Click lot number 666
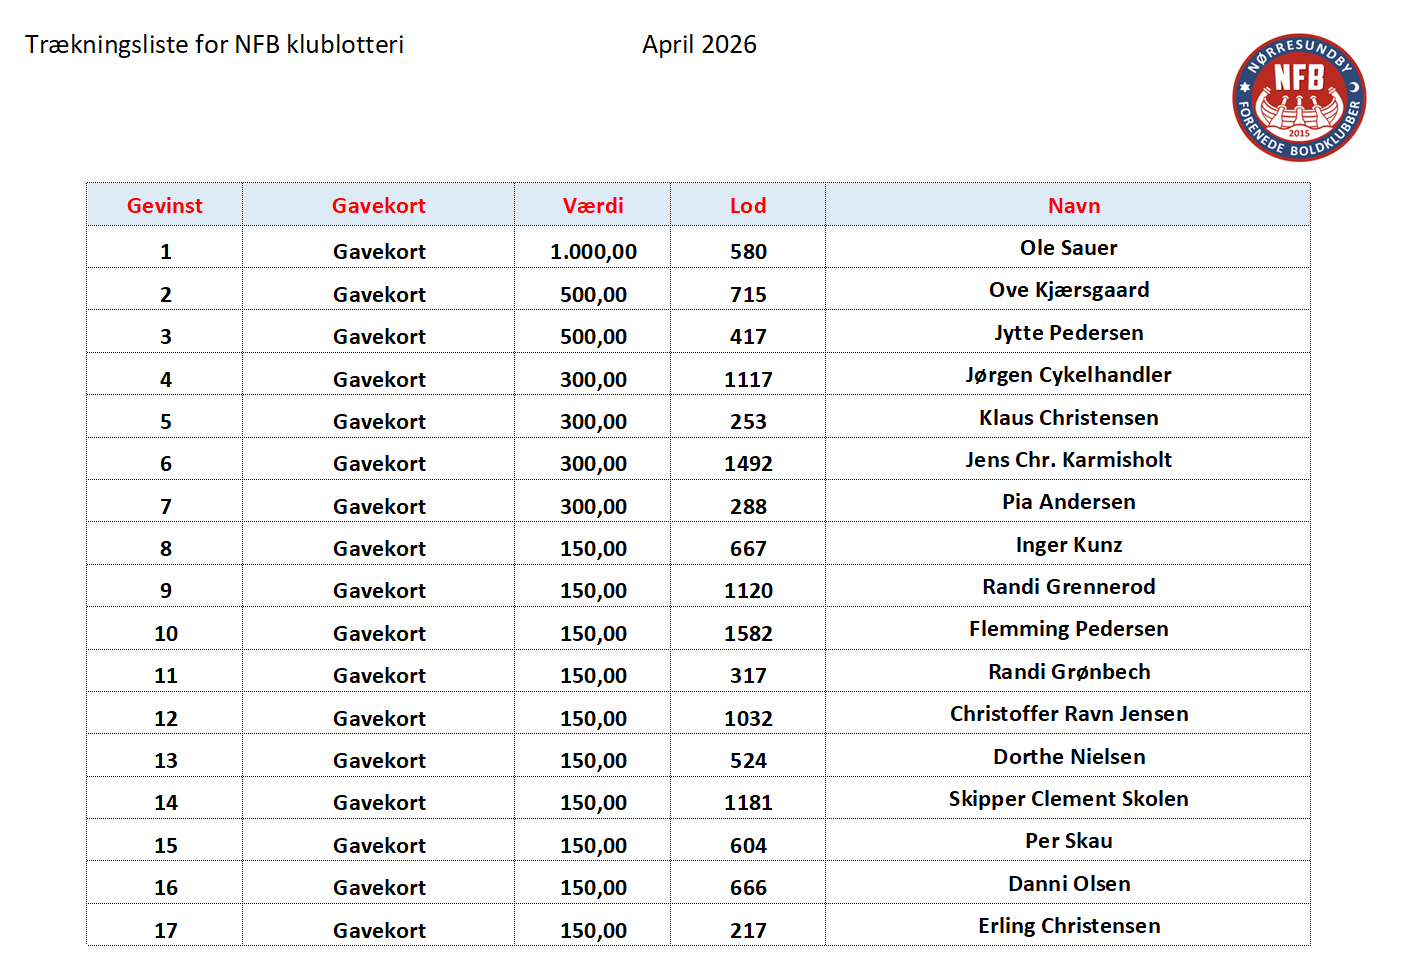 tap(747, 888)
